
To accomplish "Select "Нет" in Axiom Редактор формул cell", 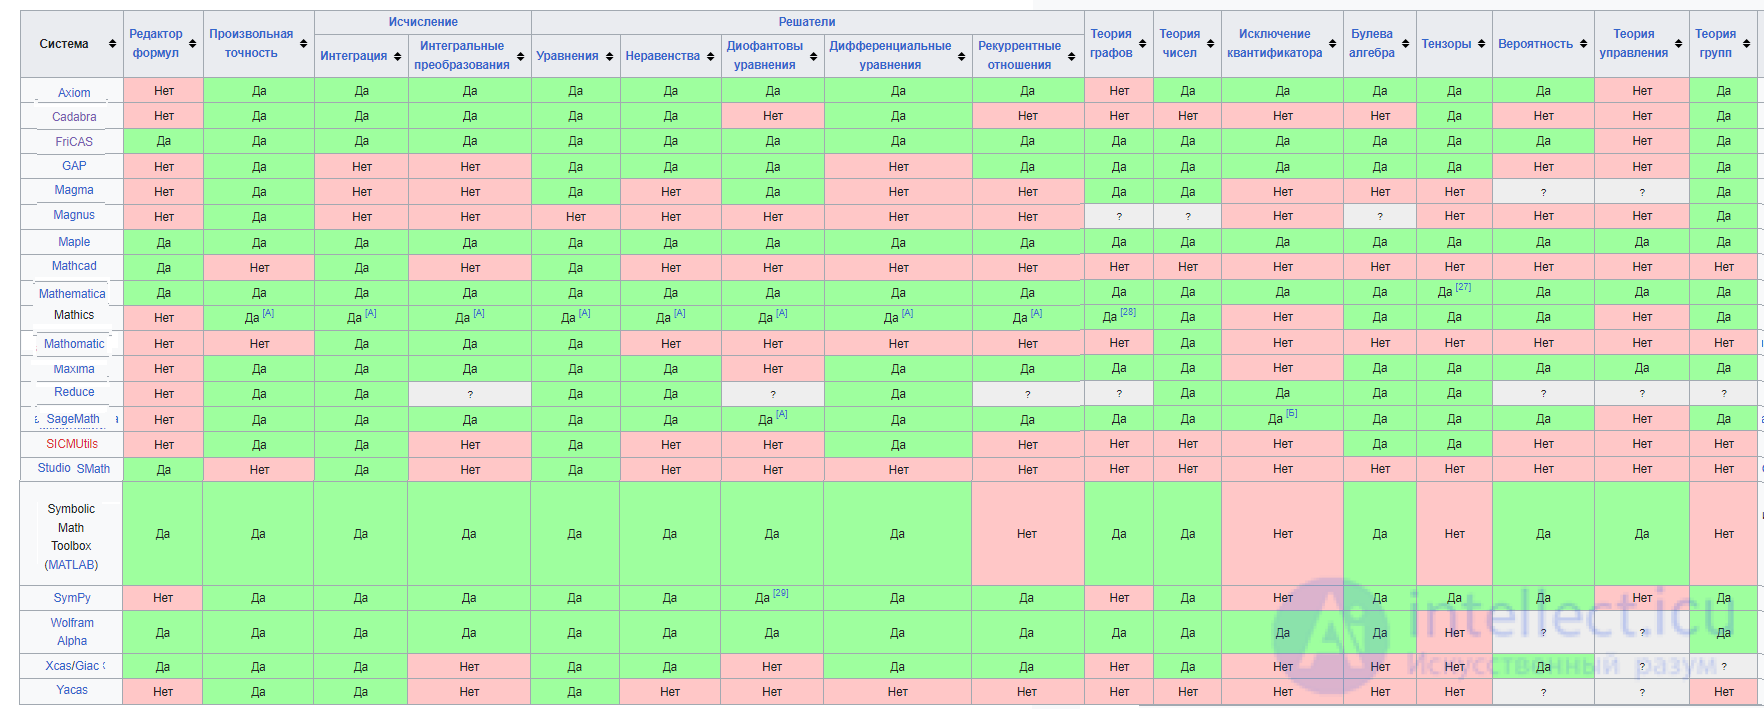I will (164, 91).
